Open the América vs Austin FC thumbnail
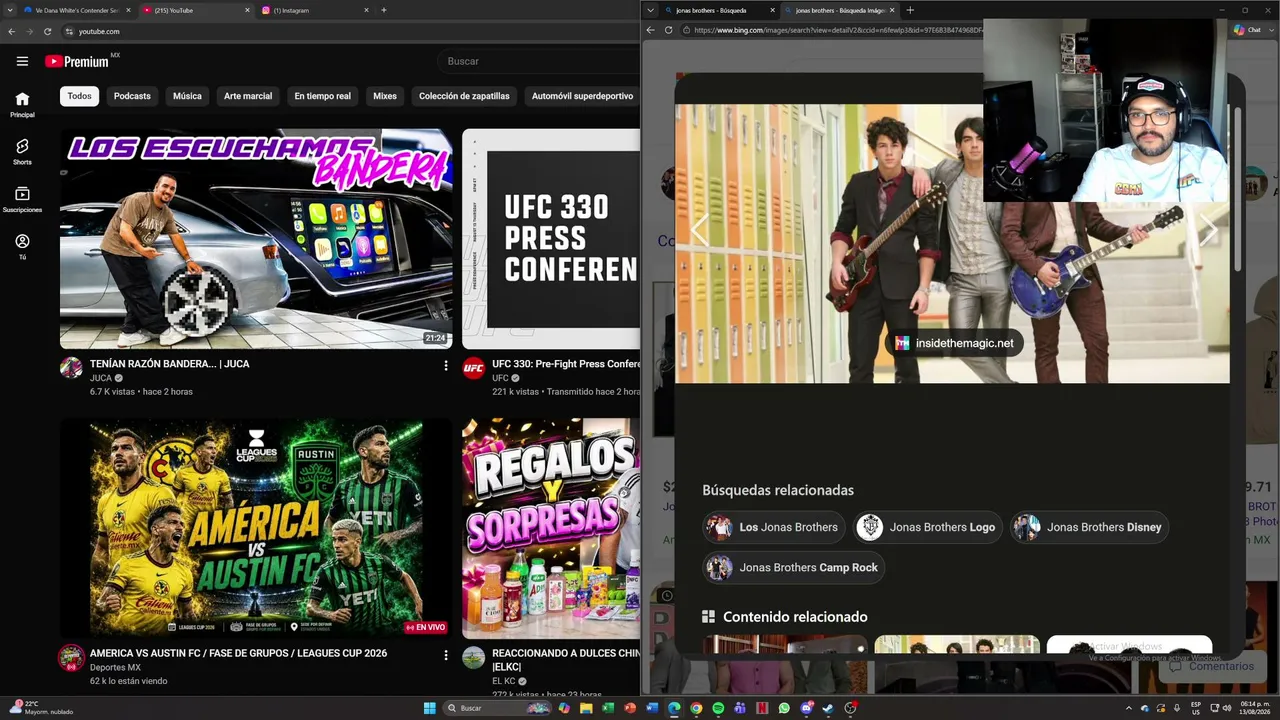 tap(256, 528)
